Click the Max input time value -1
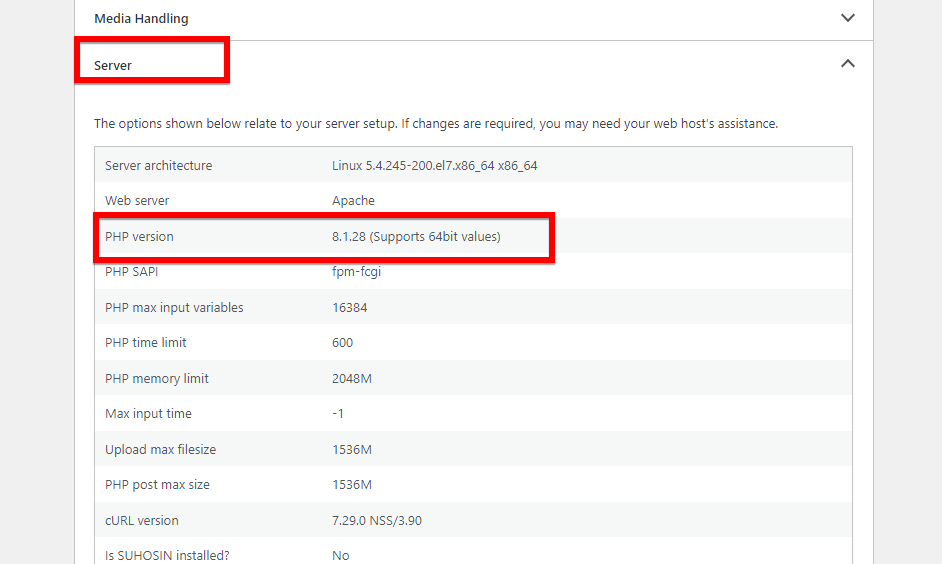The height and width of the screenshot is (564, 942). tap(339, 413)
